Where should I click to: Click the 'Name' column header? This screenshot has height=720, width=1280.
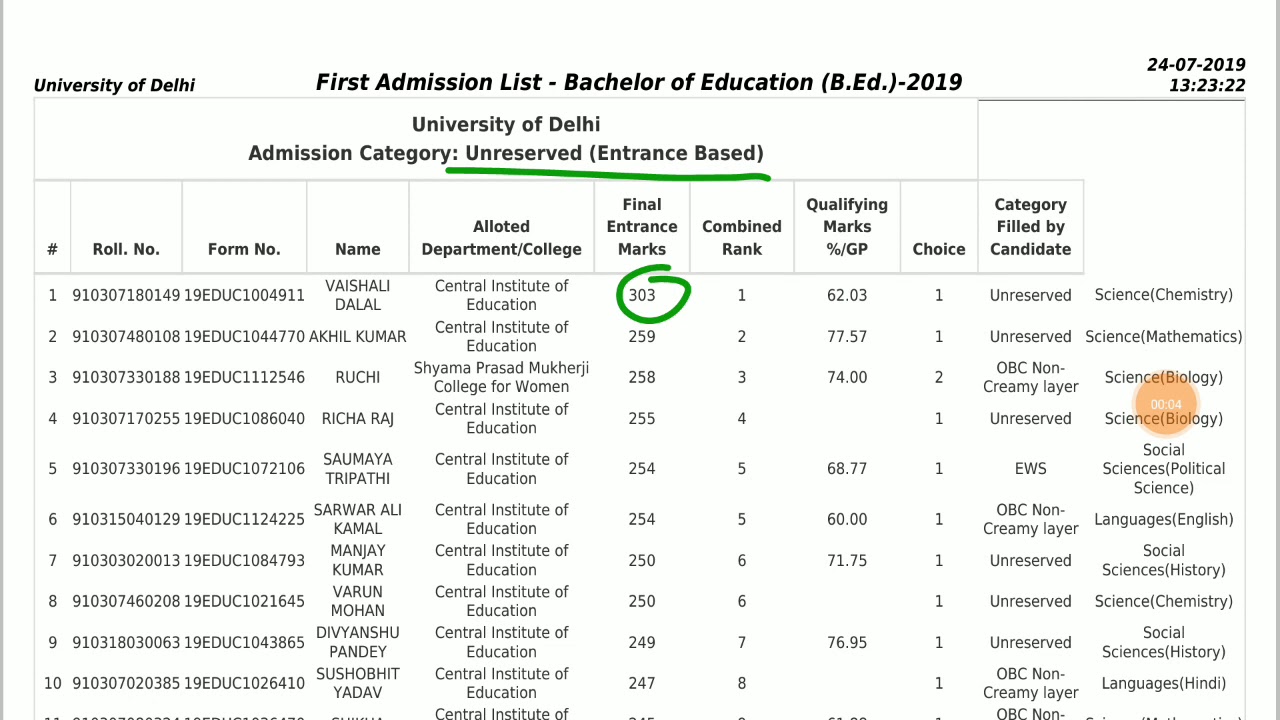[x=358, y=250]
